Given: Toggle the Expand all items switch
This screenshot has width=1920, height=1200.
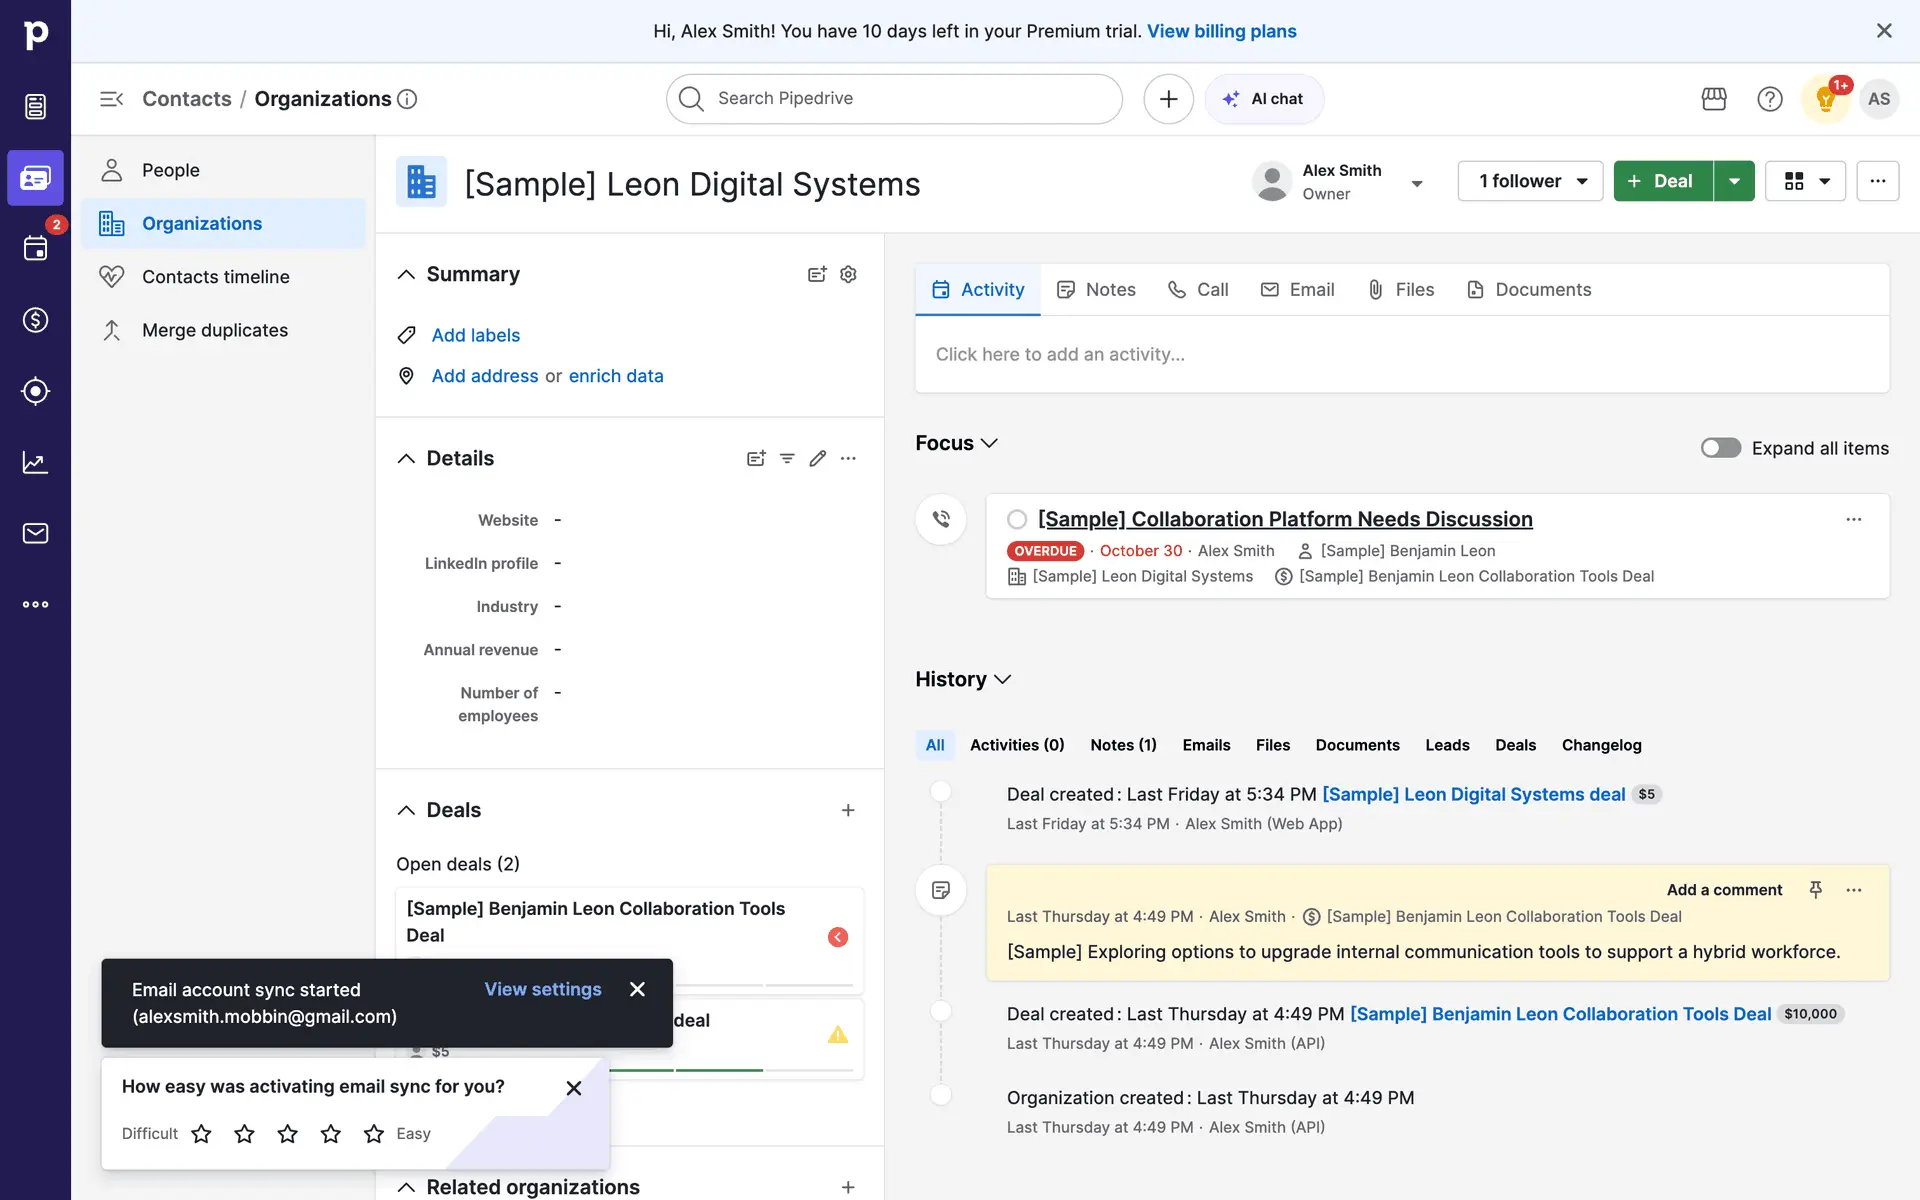Looking at the screenshot, I should (1720, 448).
